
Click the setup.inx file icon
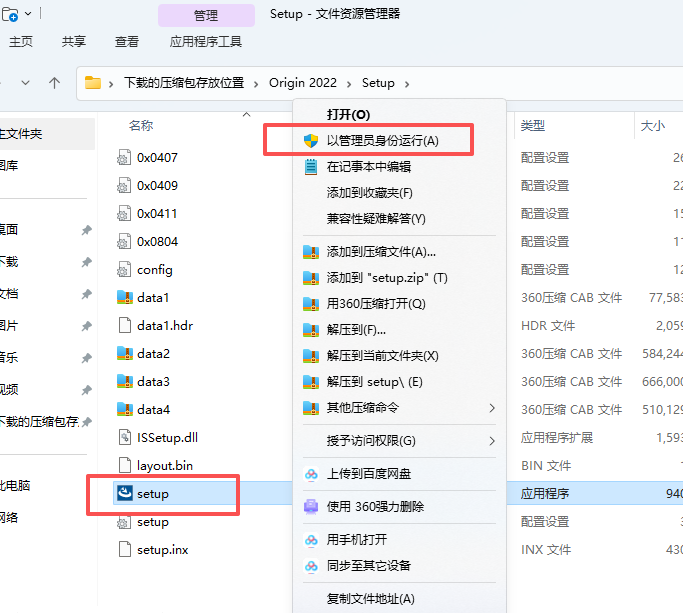pyautogui.click(x=125, y=549)
